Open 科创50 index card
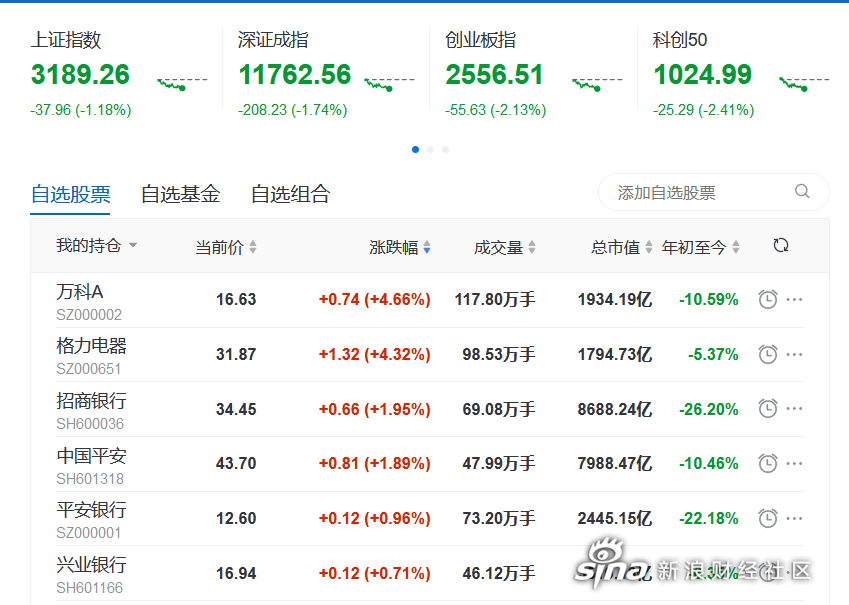849x605 pixels. click(x=741, y=74)
